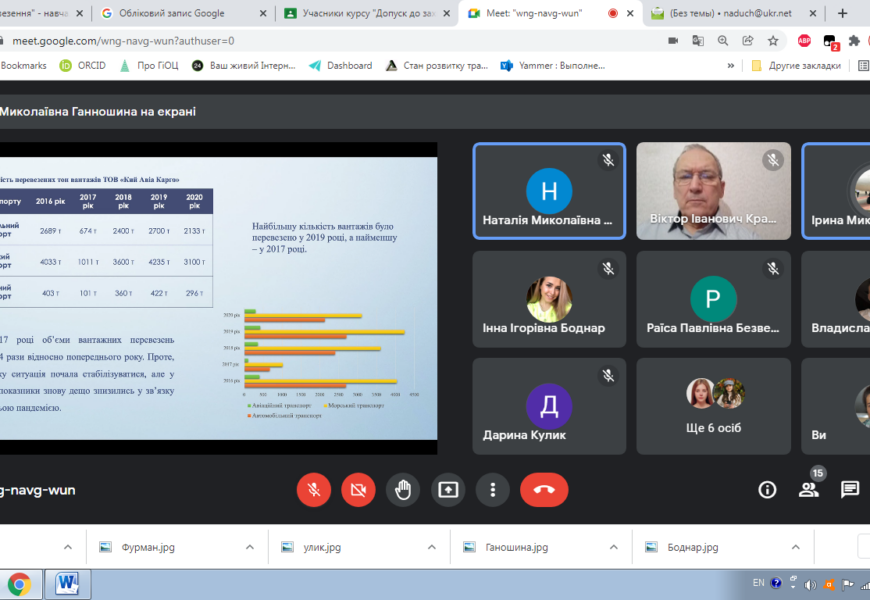Click the mute indicator on Віктор Іванович's tile

pyautogui.click(x=772, y=160)
